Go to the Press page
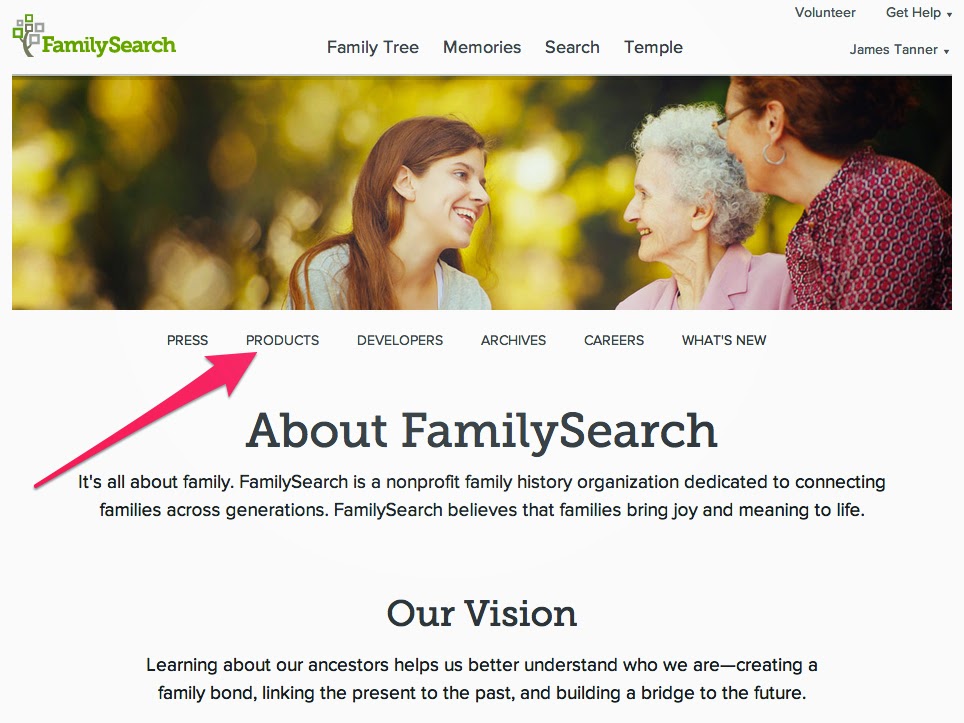Image resolution: width=964 pixels, height=723 pixels. pyautogui.click(x=188, y=340)
